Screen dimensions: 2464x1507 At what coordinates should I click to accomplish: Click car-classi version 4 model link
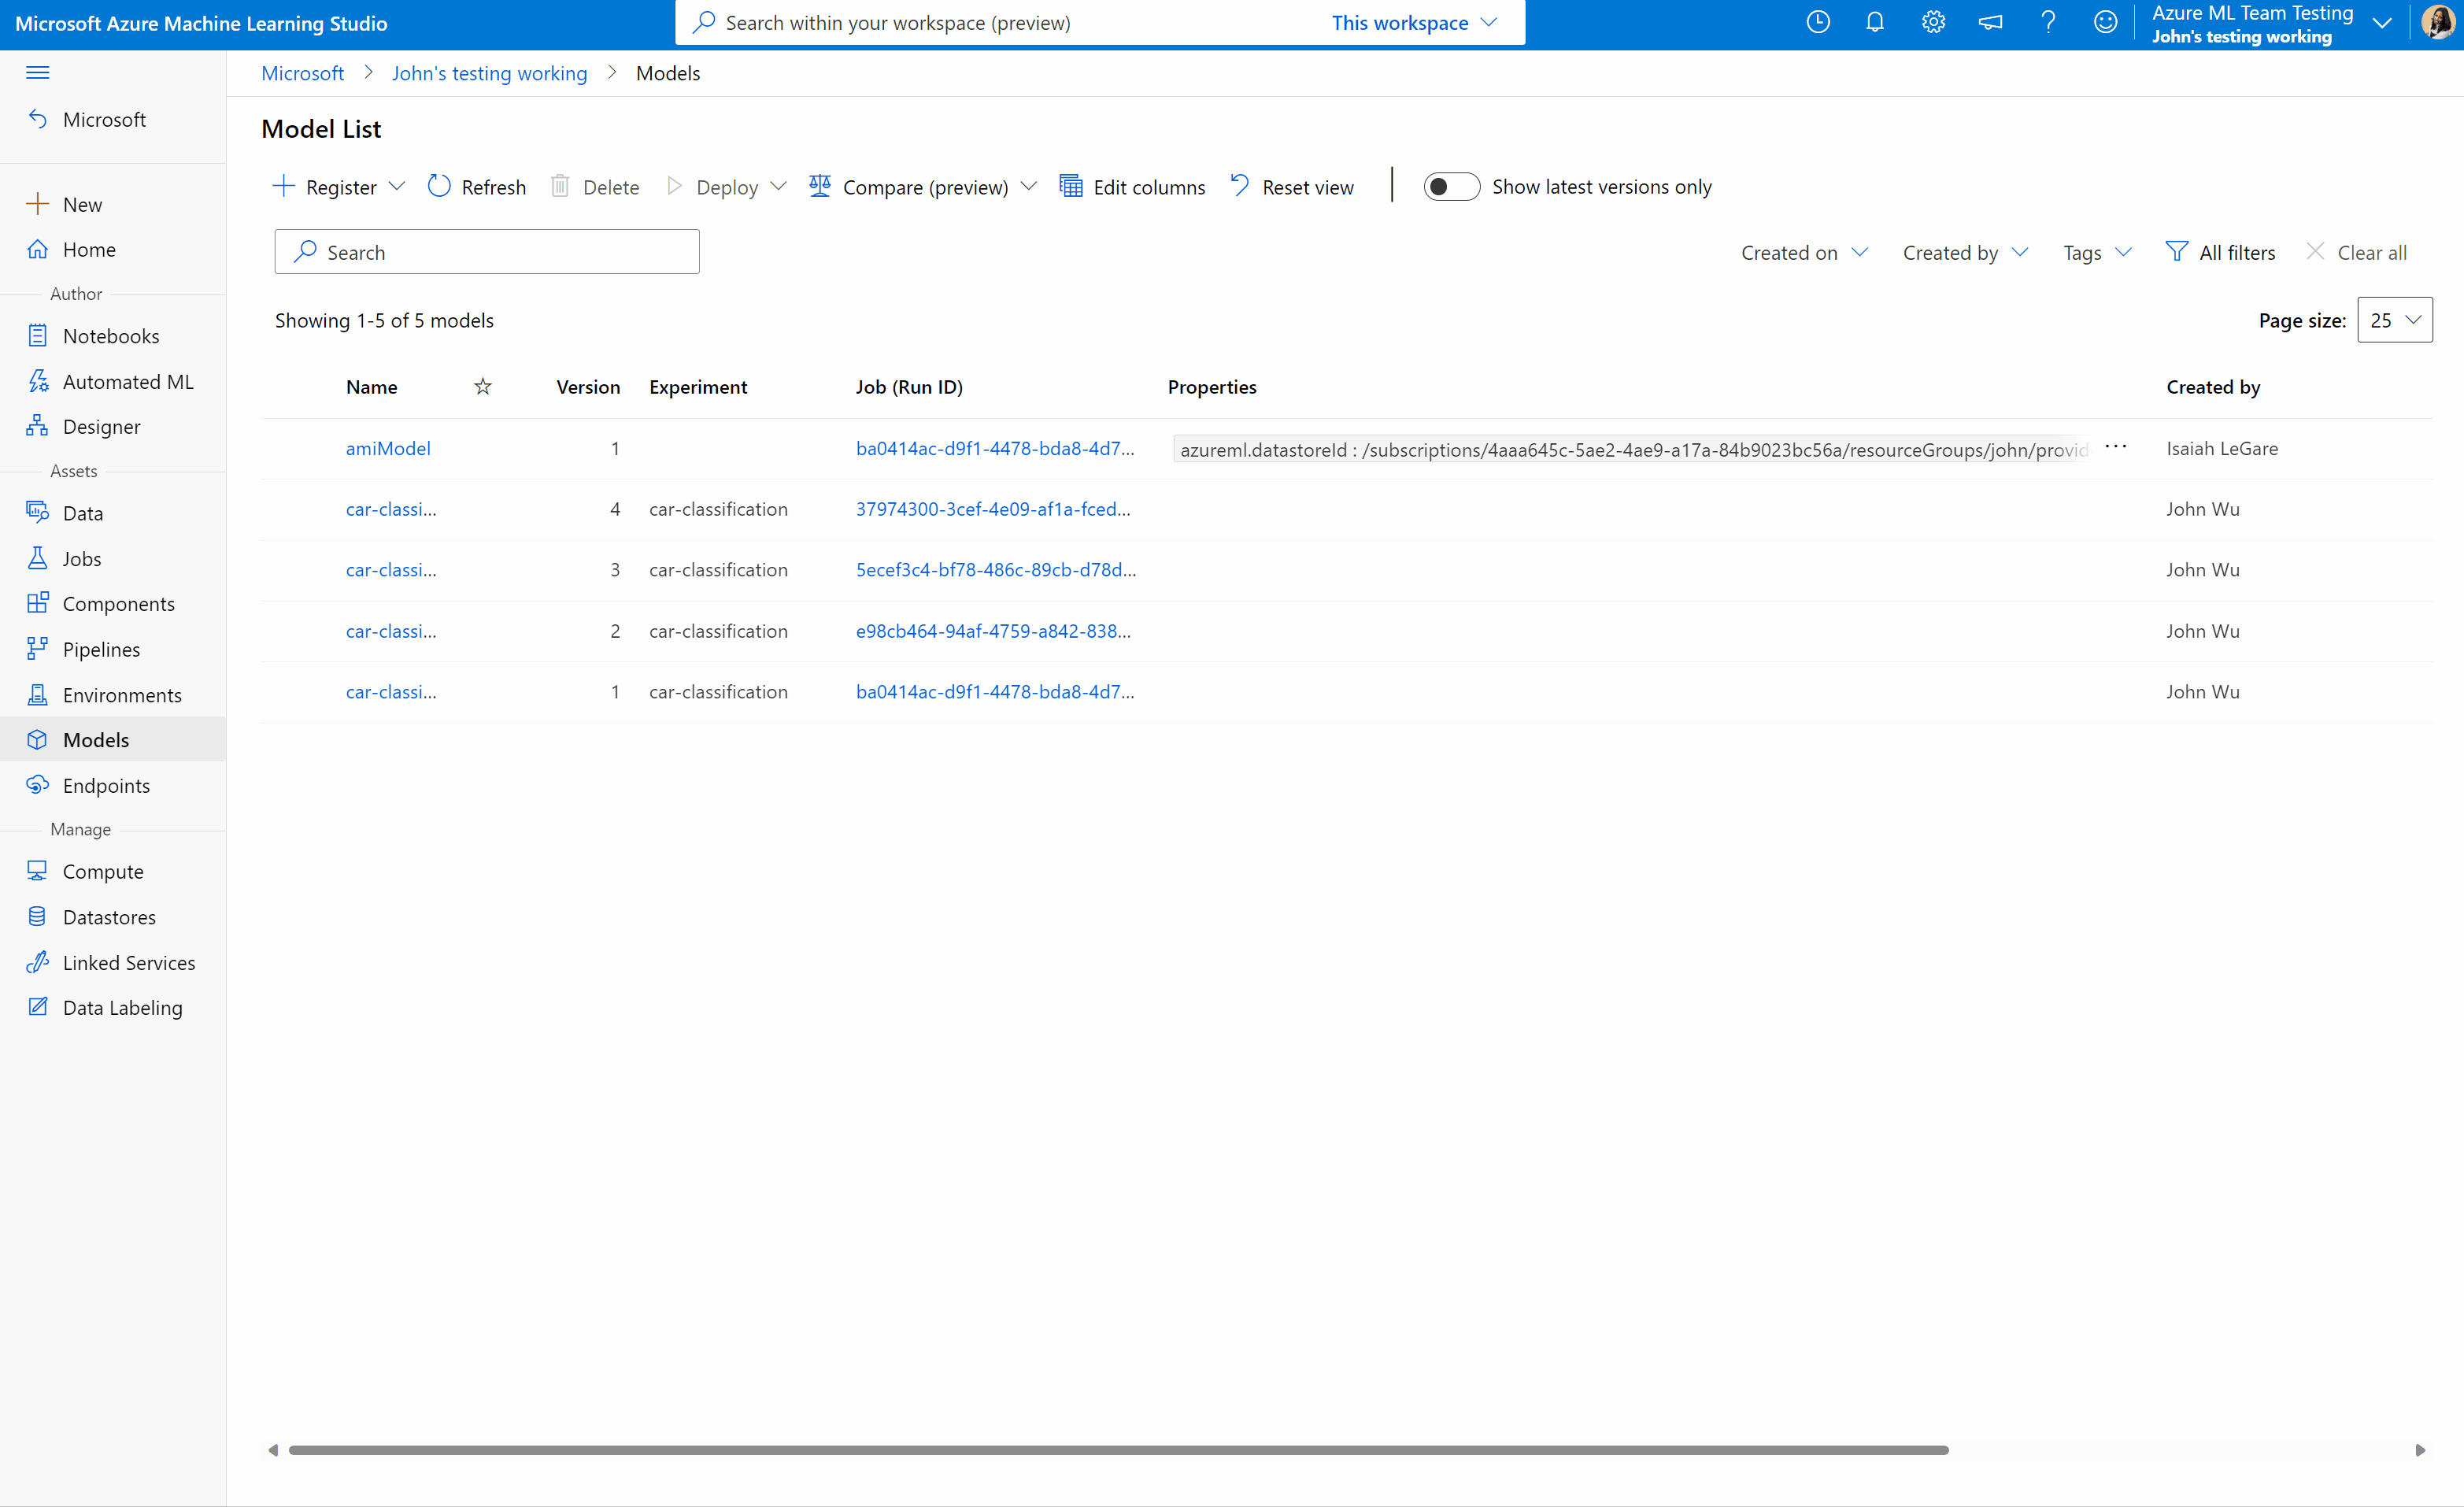click(x=389, y=509)
